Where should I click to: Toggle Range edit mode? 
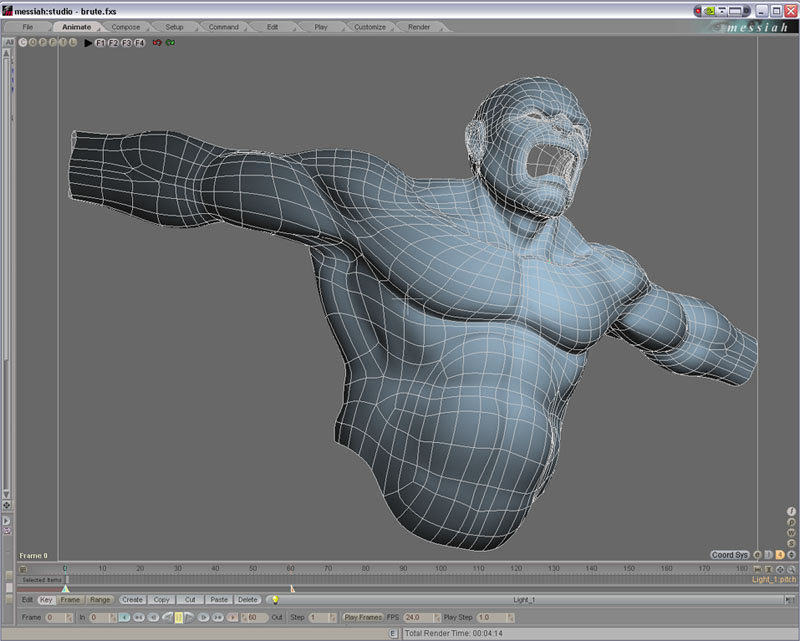coord(100,600)
